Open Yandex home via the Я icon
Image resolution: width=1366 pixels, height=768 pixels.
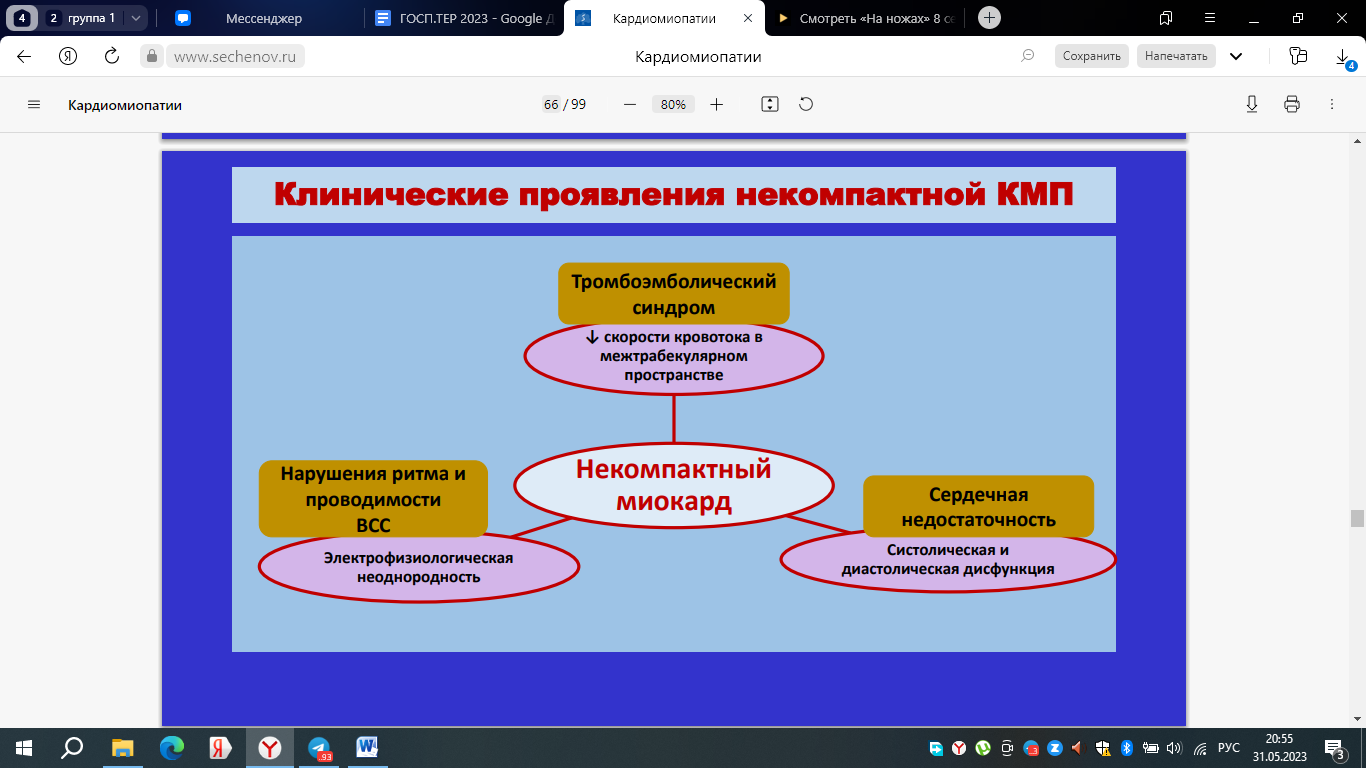point(68,57)
